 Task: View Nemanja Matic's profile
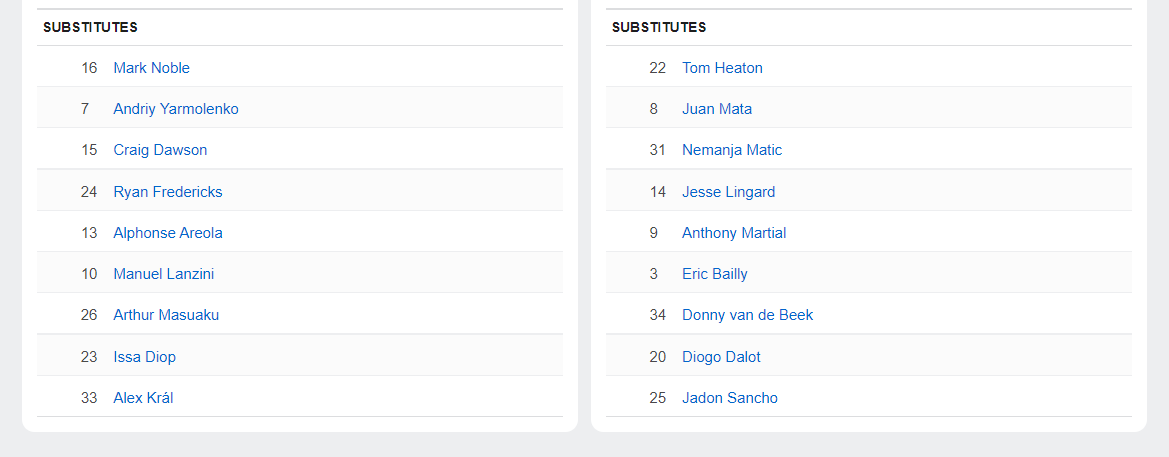732,150
